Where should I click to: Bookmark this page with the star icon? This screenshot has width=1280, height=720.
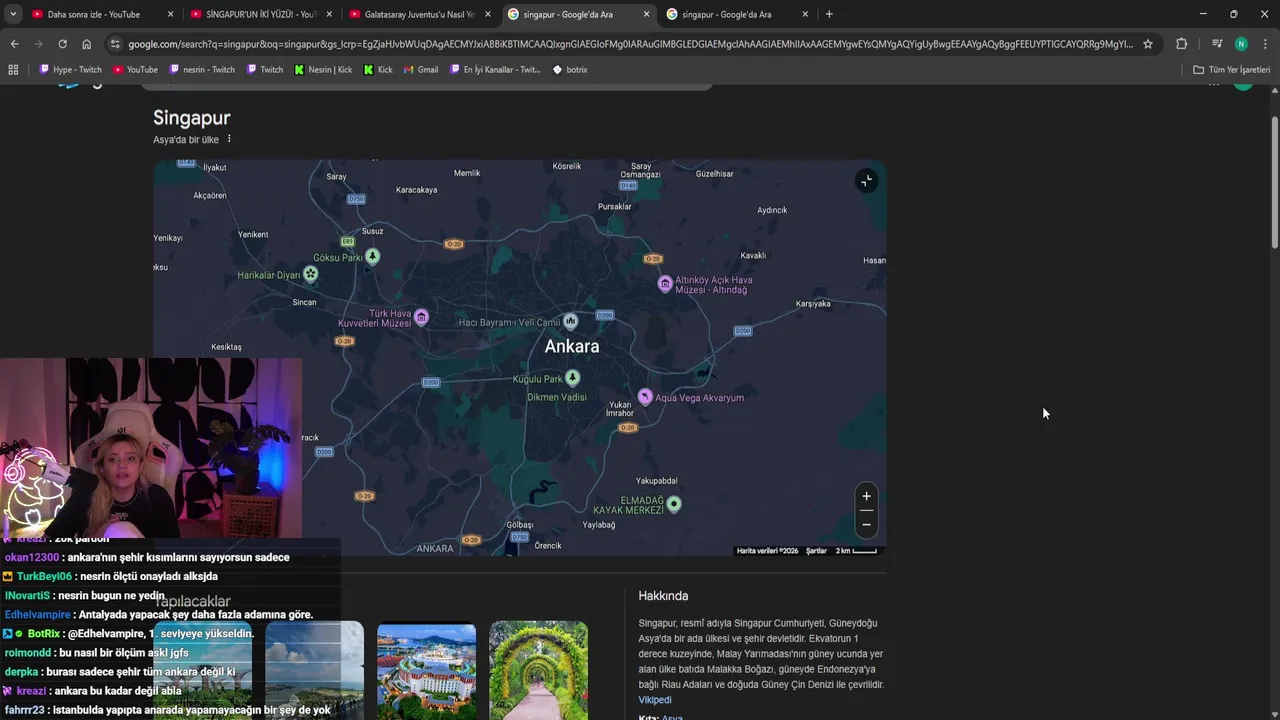[x=1148, y=44]
